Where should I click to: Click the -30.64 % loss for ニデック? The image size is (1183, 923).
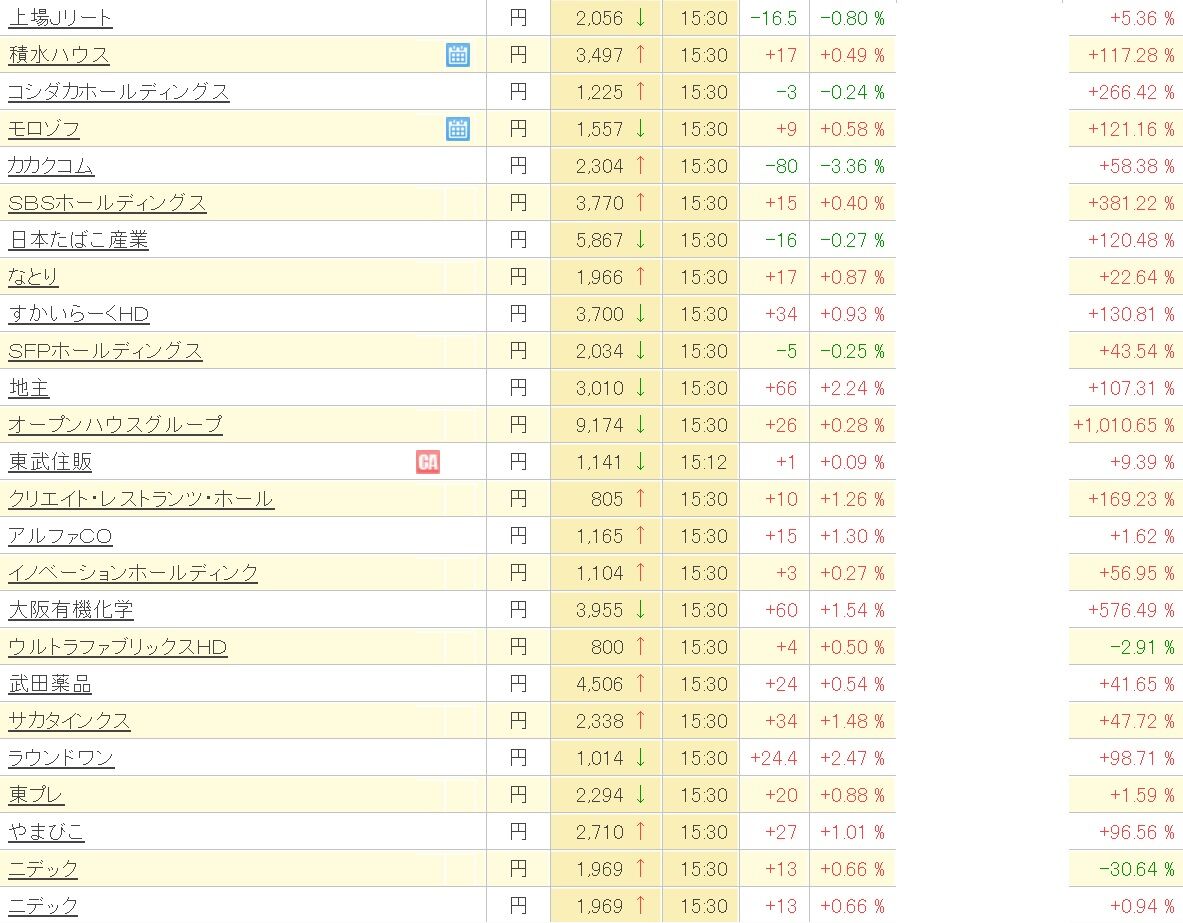pyautogui.click(x=1137, y=869)
